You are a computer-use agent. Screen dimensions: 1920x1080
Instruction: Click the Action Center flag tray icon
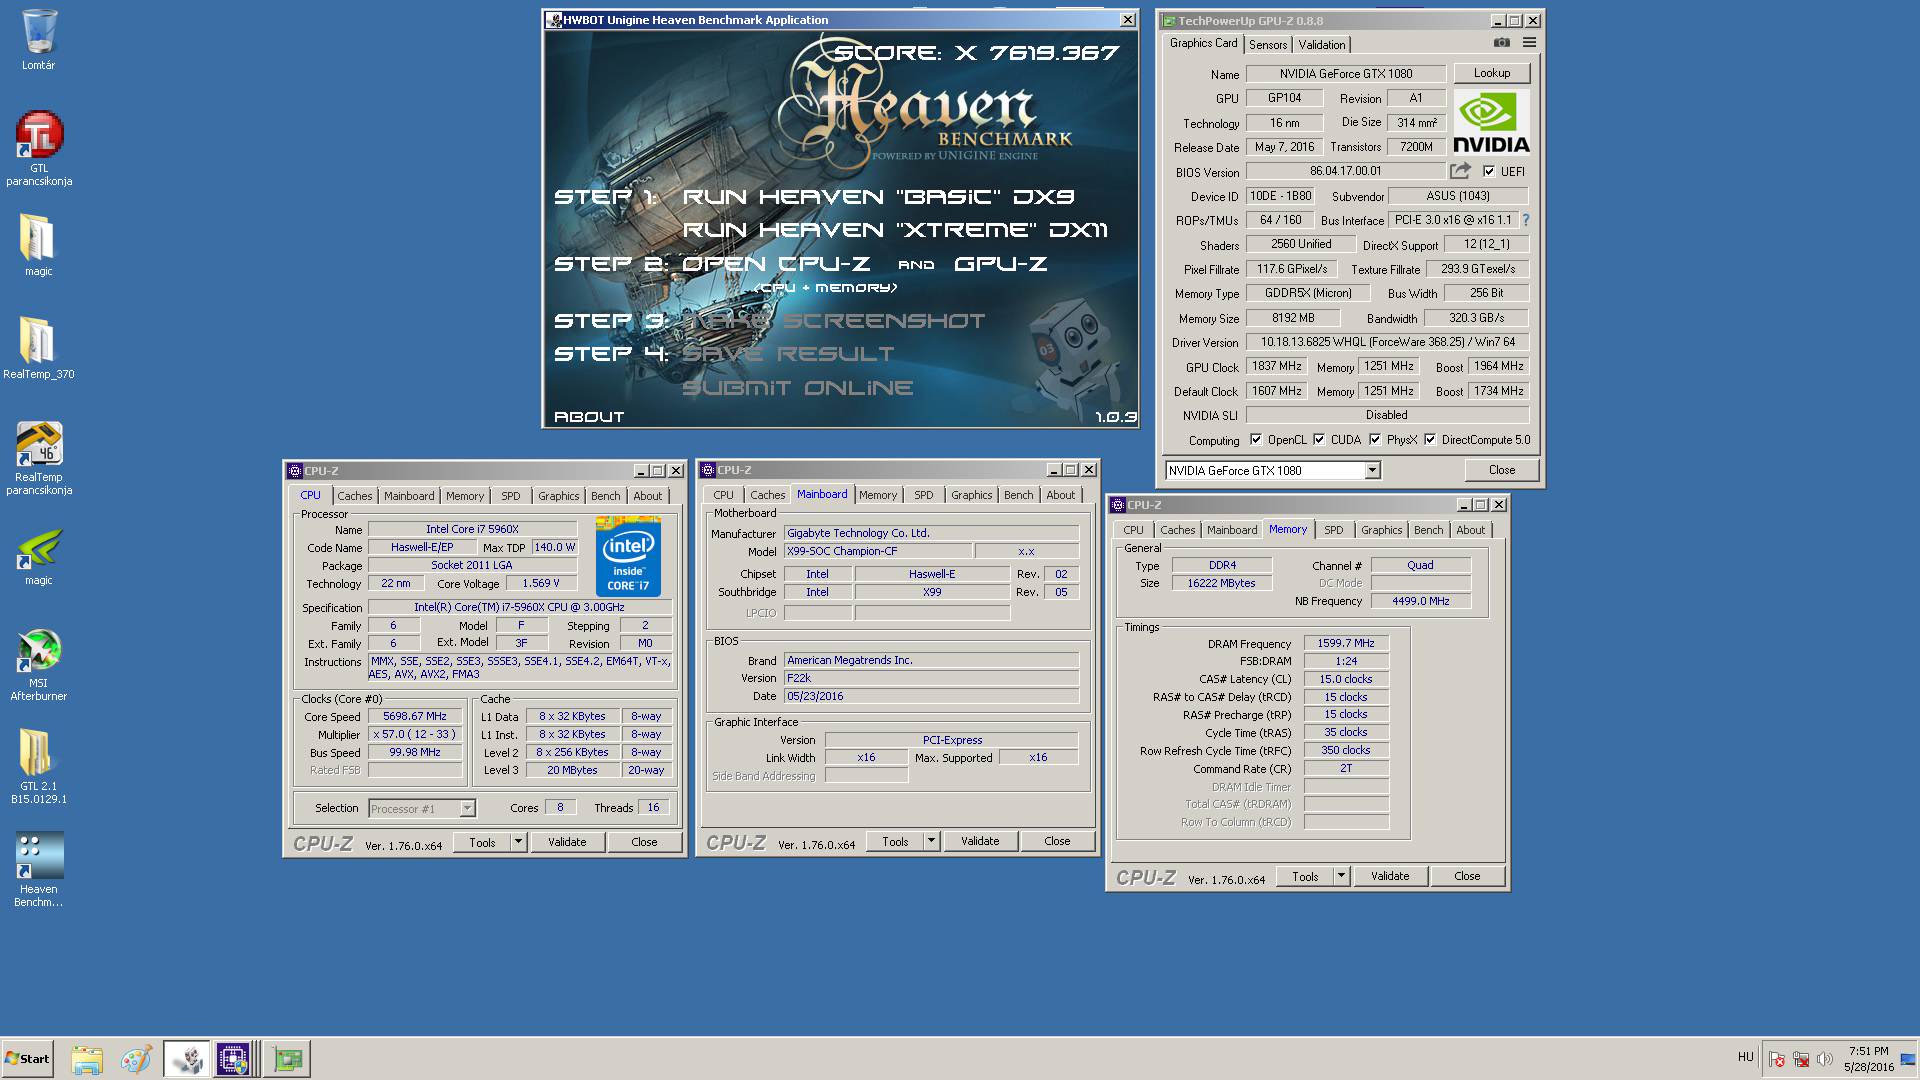(x=1777, y=1059)
